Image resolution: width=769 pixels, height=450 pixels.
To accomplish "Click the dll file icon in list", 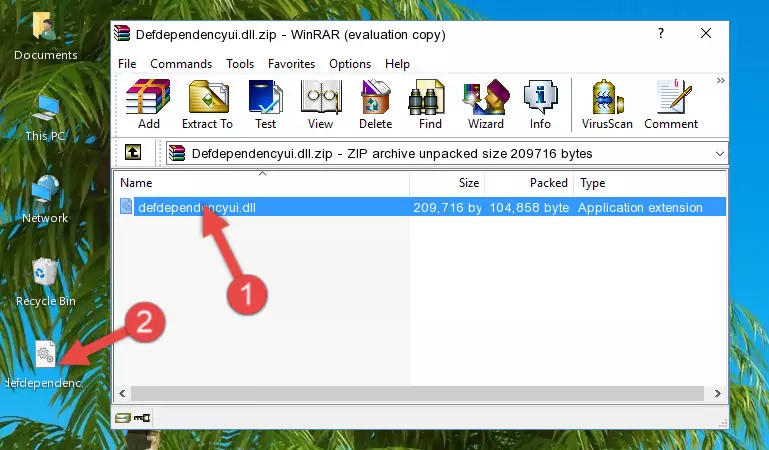I will click(126, 206).
